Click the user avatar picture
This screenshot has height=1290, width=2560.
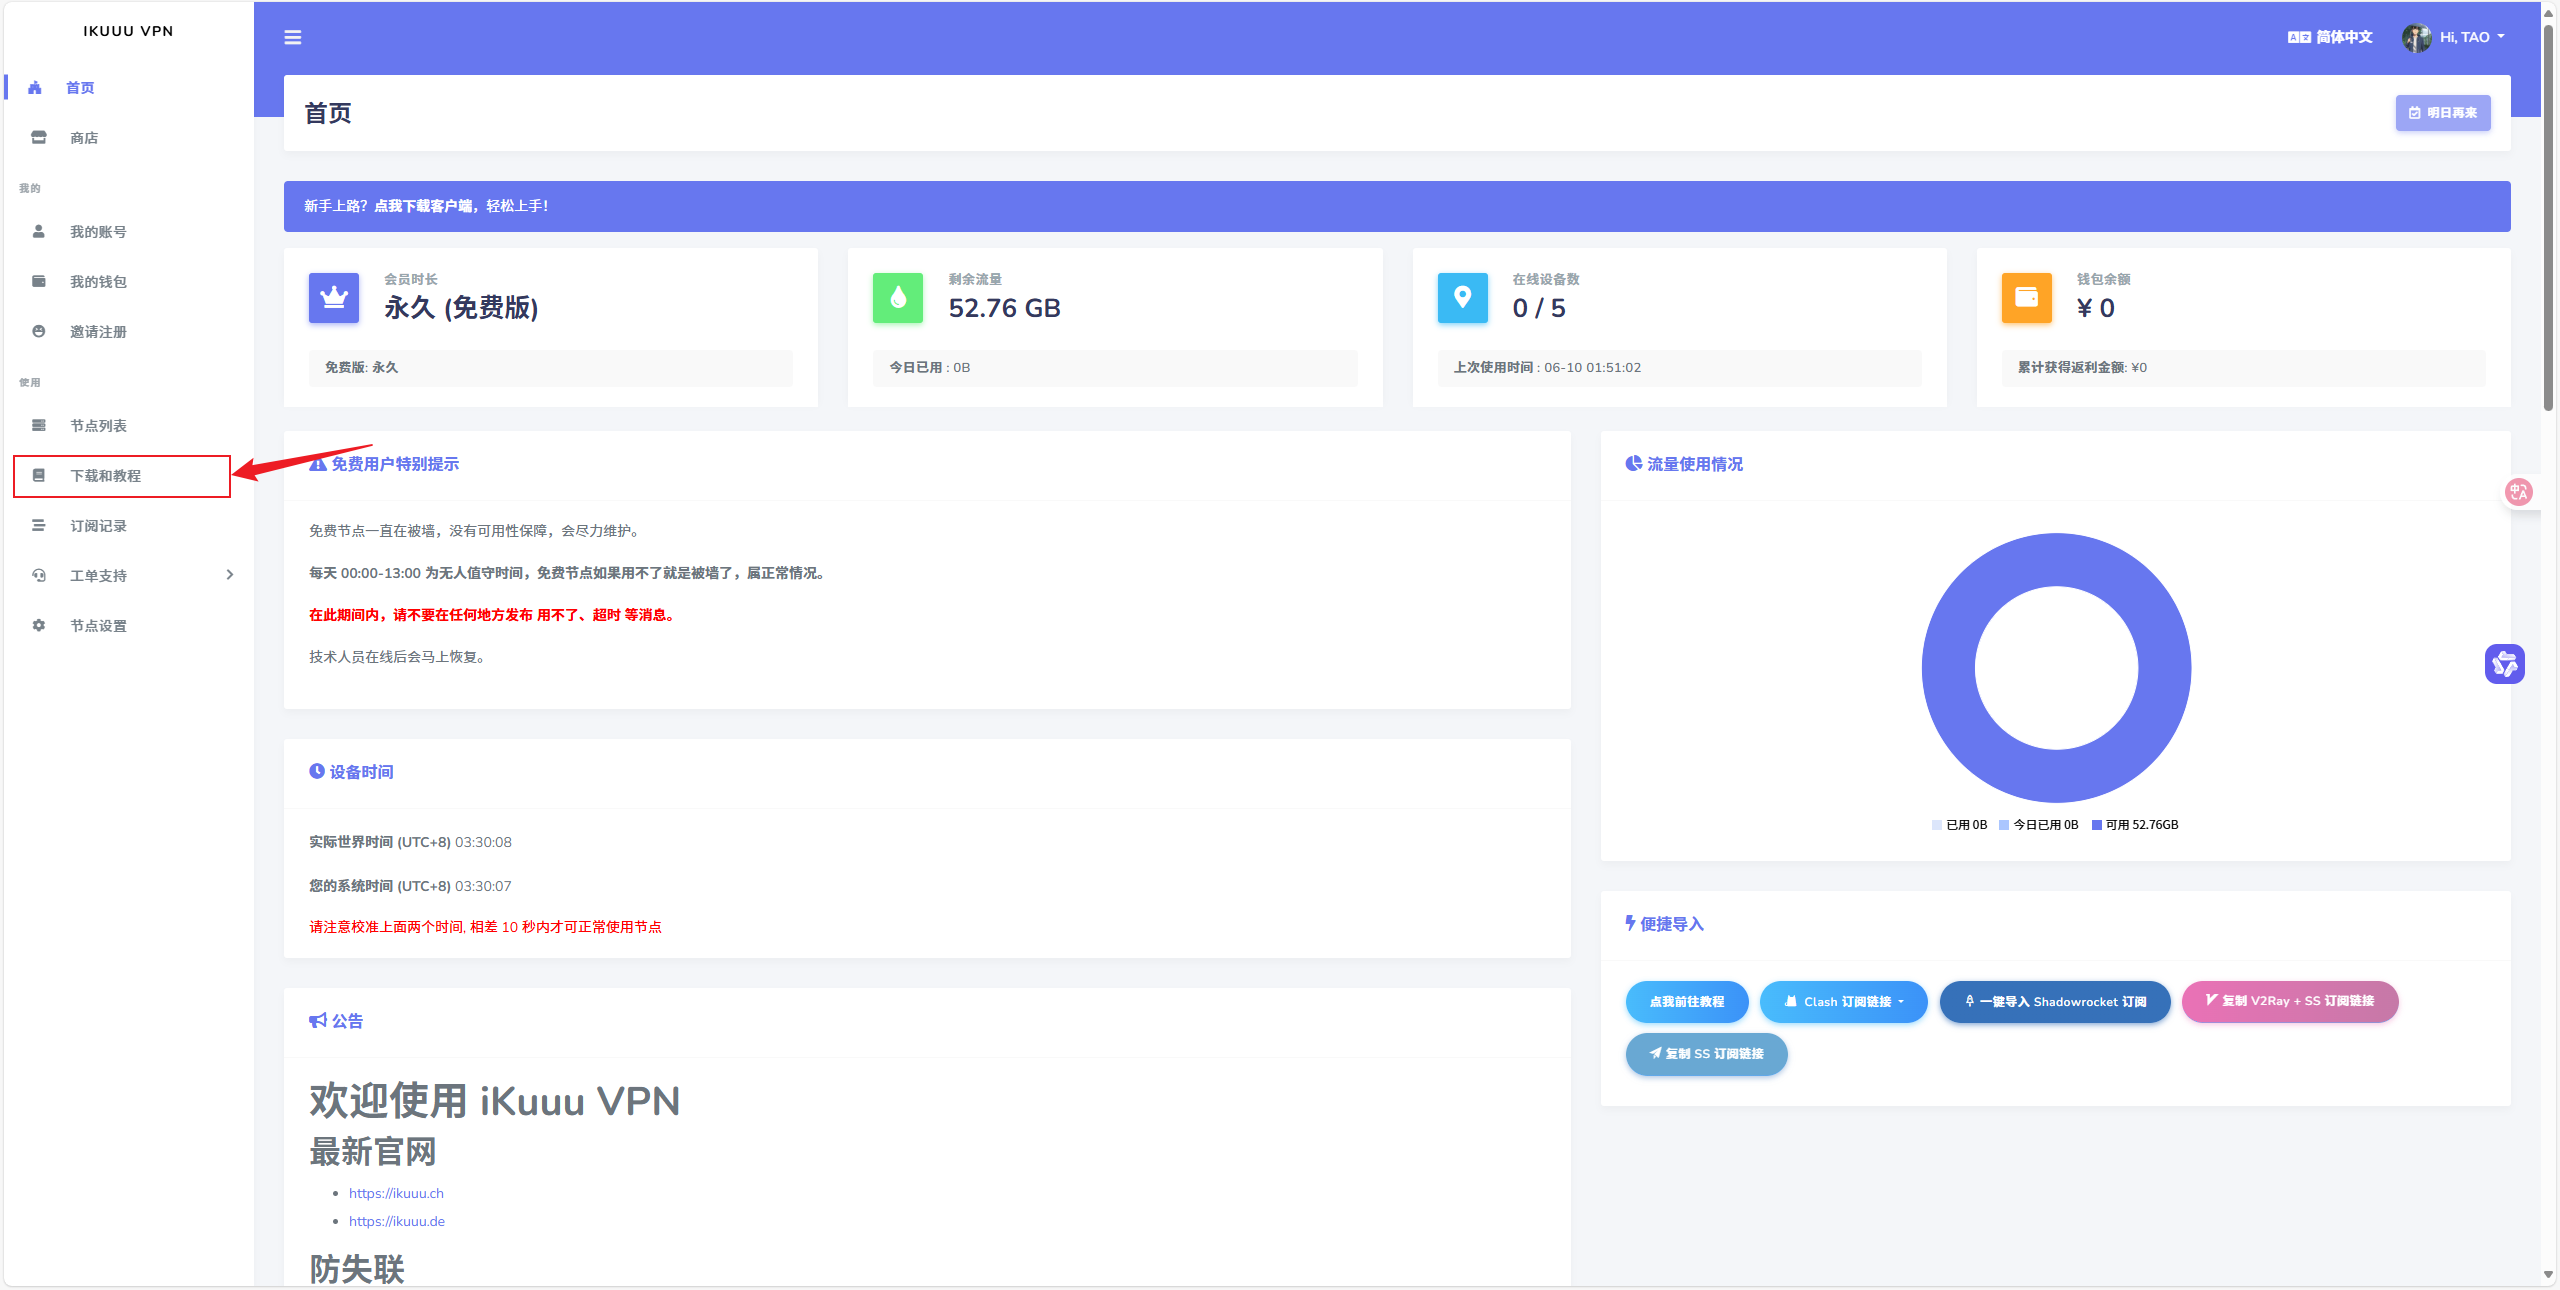click(x=2416, y=37)
